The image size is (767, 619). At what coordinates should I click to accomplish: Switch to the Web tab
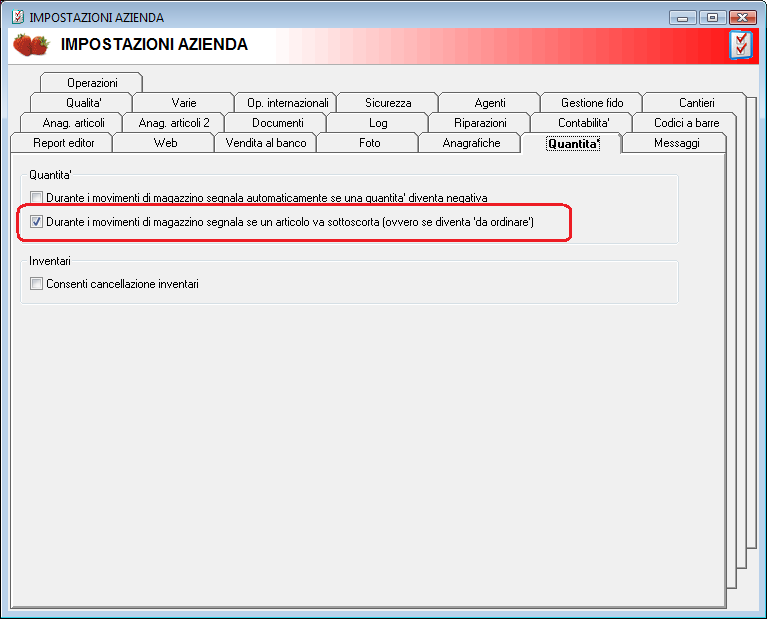pyautogui.click(x=165, y=143)
